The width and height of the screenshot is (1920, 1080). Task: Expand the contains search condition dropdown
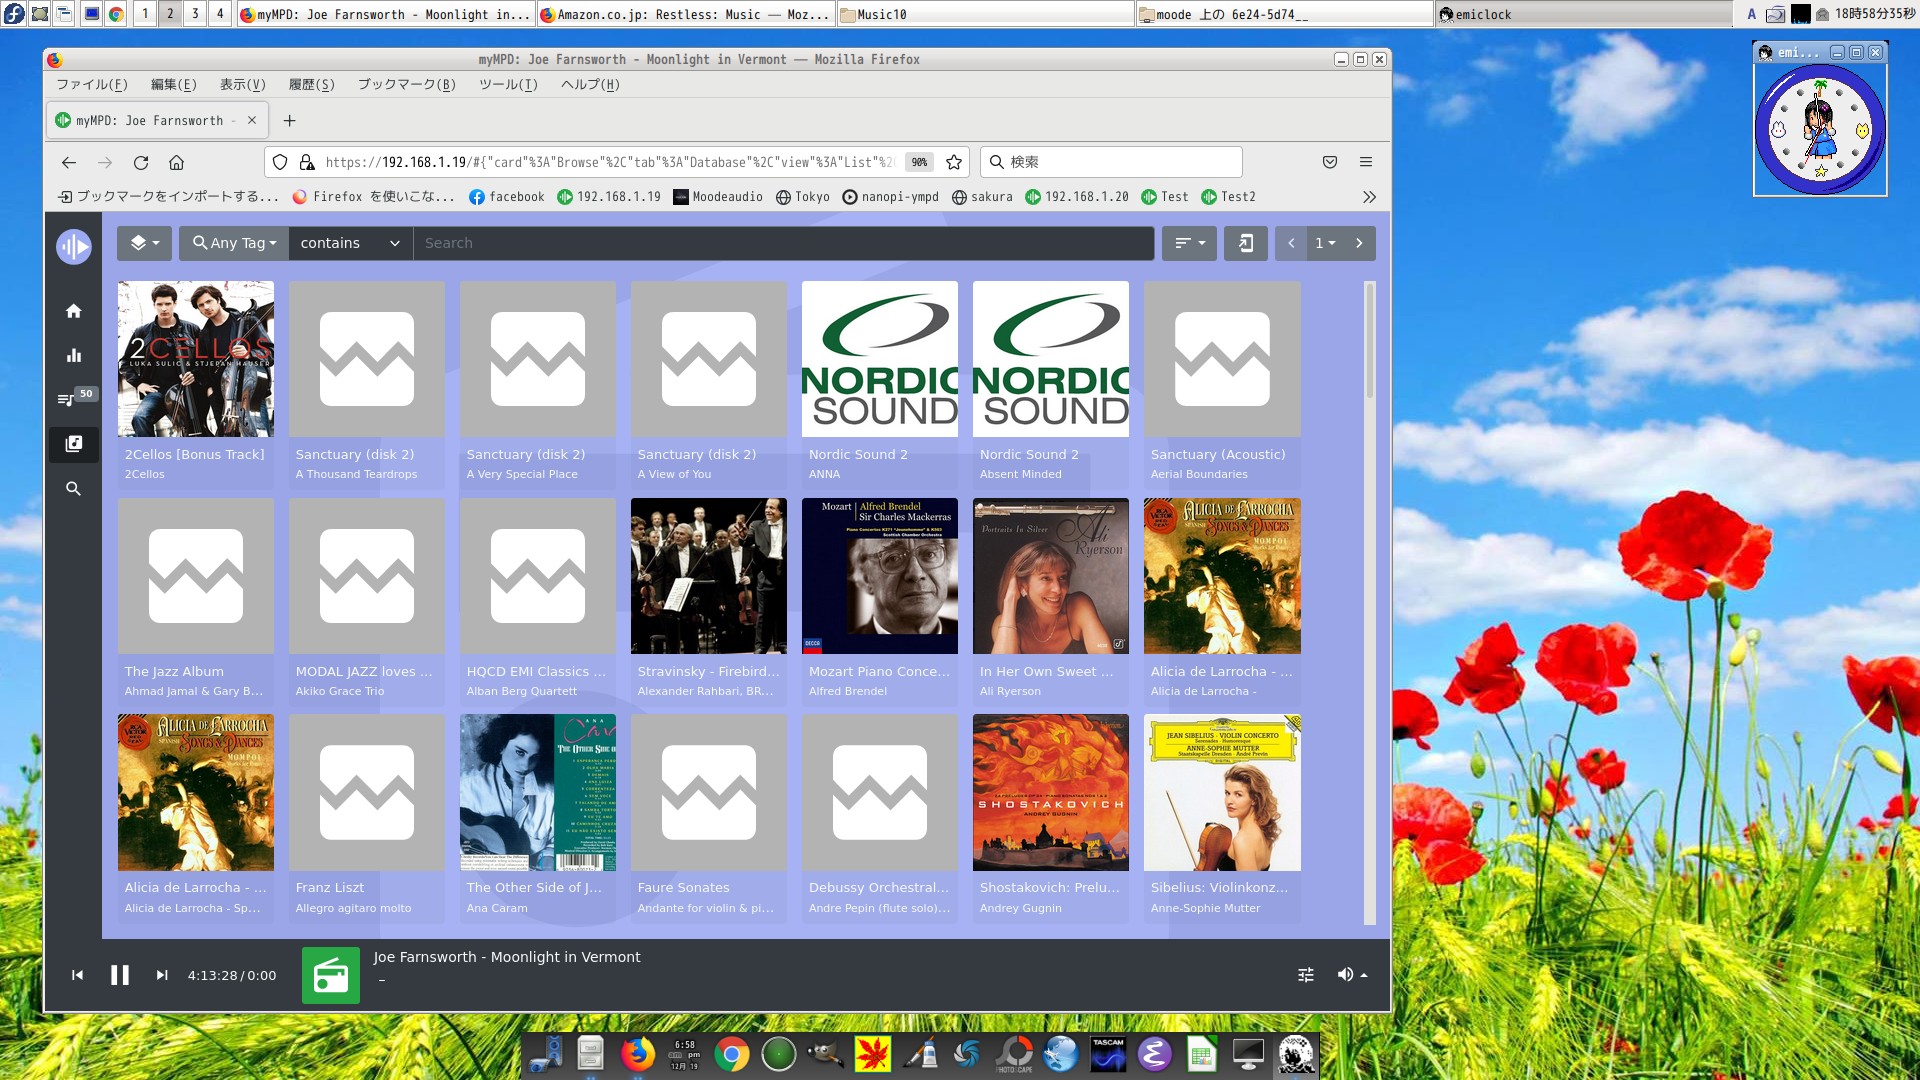349,243
